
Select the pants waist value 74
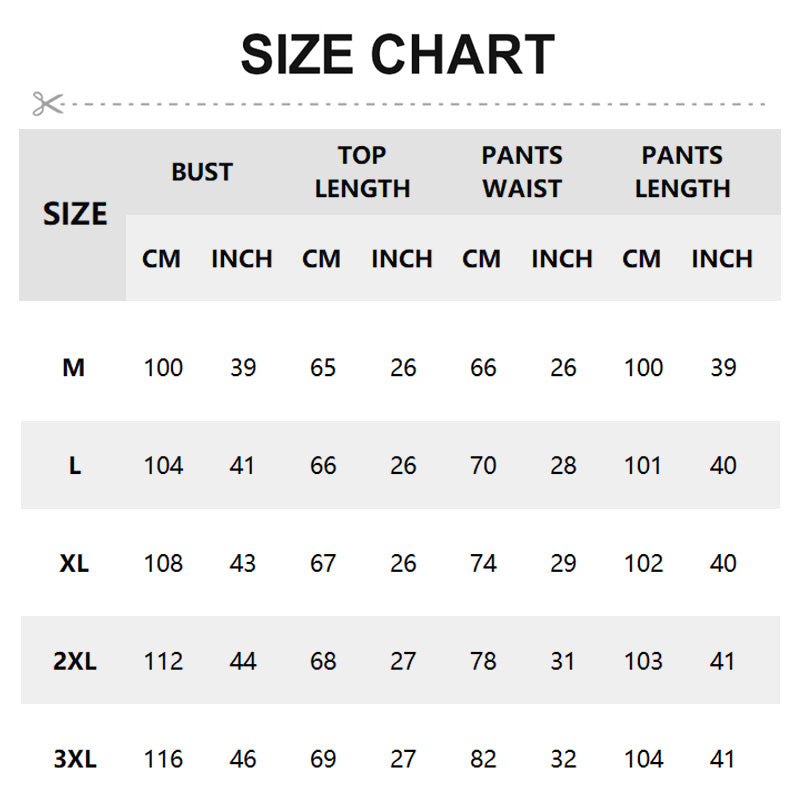(x=483, y=564)
